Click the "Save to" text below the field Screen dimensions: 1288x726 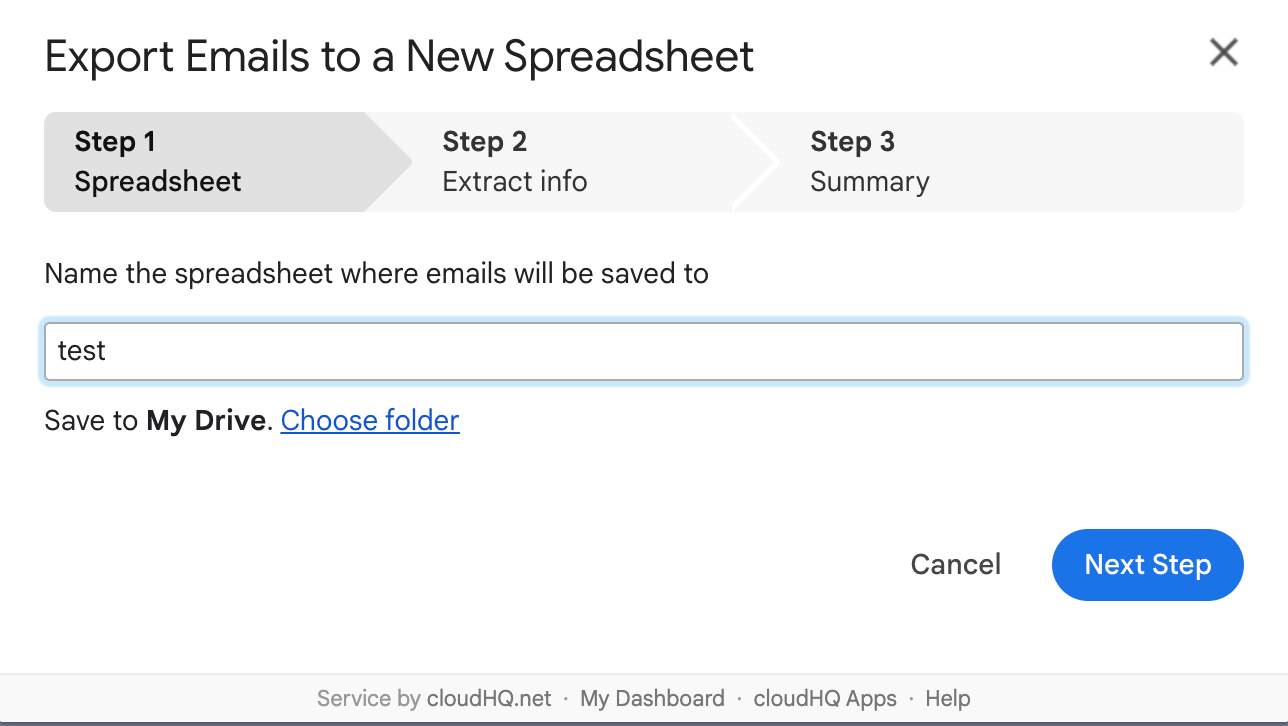click(91, 420)
